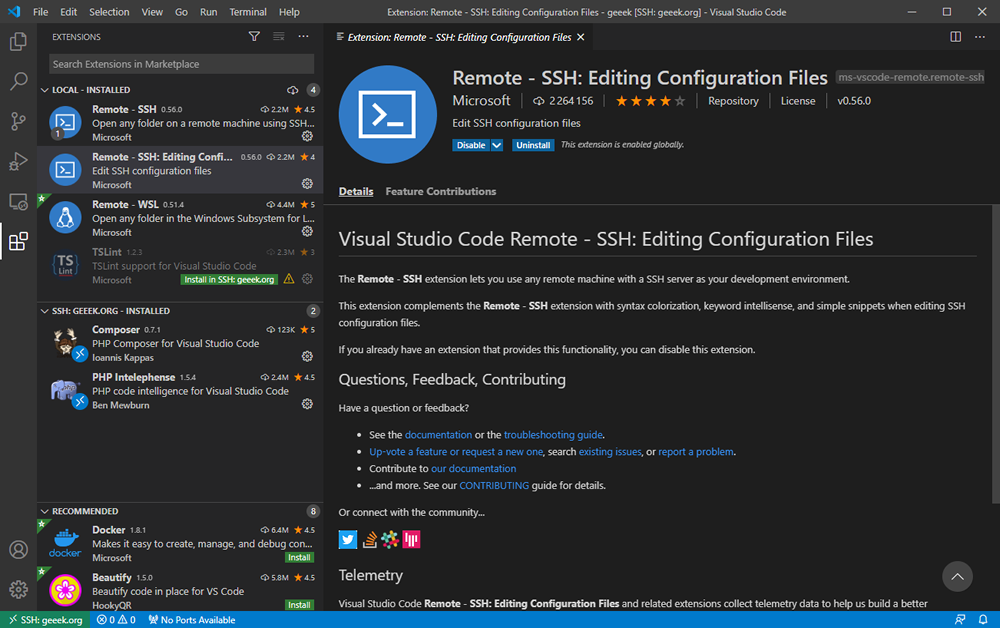Click SSH: geeek.org remote status indicator
Viewport: 1000px width, 628px height.
[x=46, y=620]
